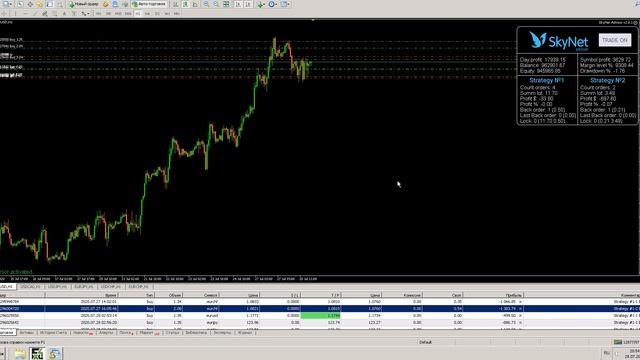Select the trendline drawing tool
Screen dimensions: 640x360
35,13
